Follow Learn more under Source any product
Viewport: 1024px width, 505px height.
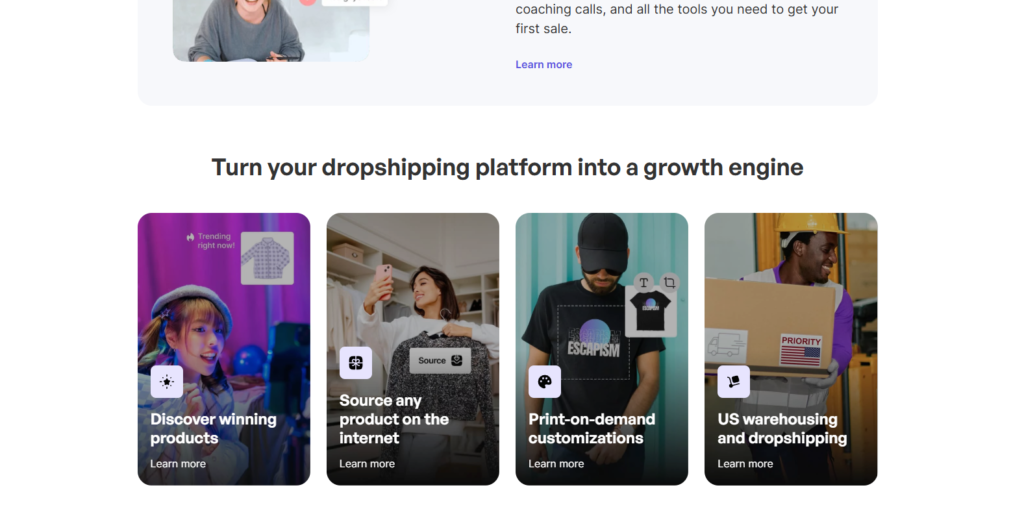click(367, 463)
